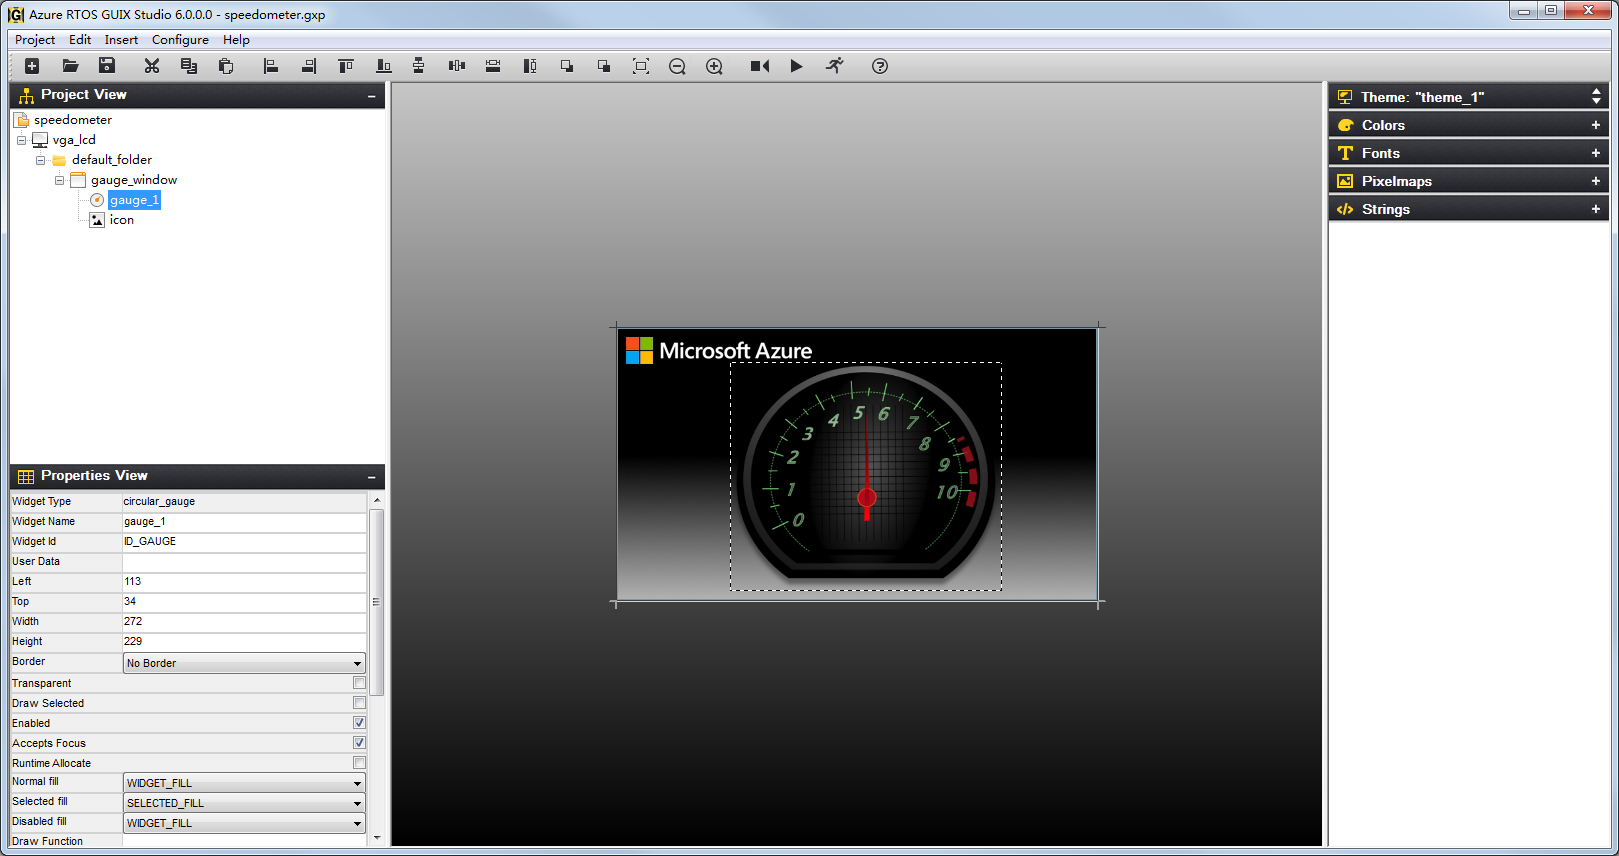Collapse the vga_lcd tree node
This screenshot has height=856, width=1619.
(x=21, y=140)
